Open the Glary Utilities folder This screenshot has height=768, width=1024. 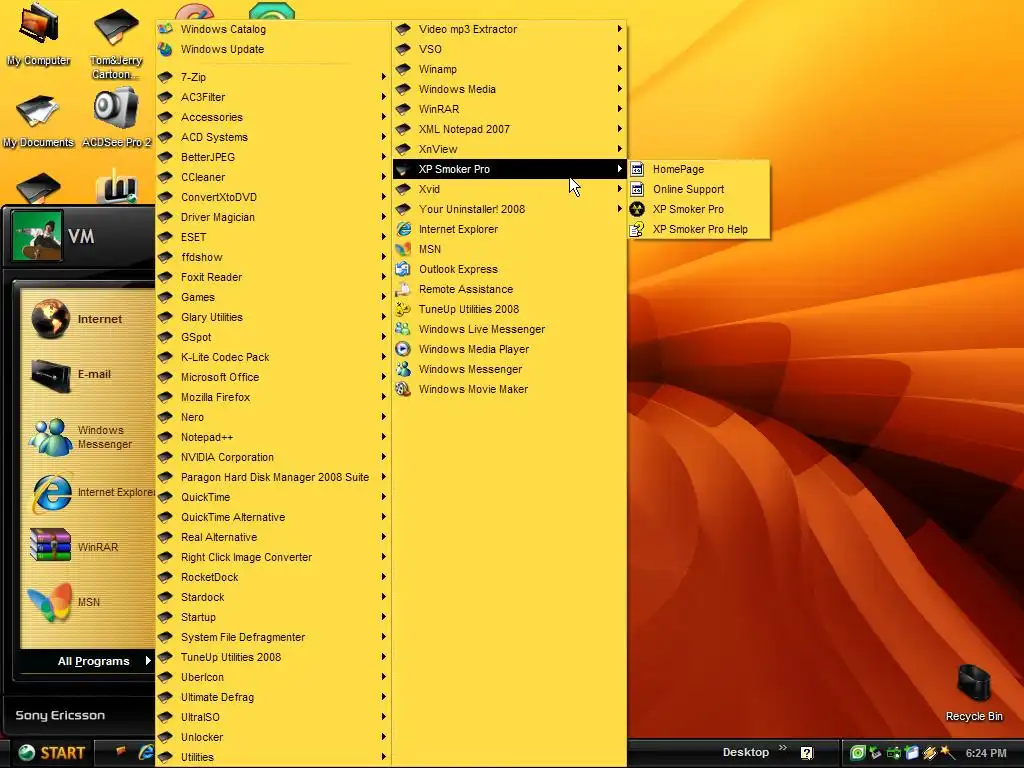(x=273, y=317)
